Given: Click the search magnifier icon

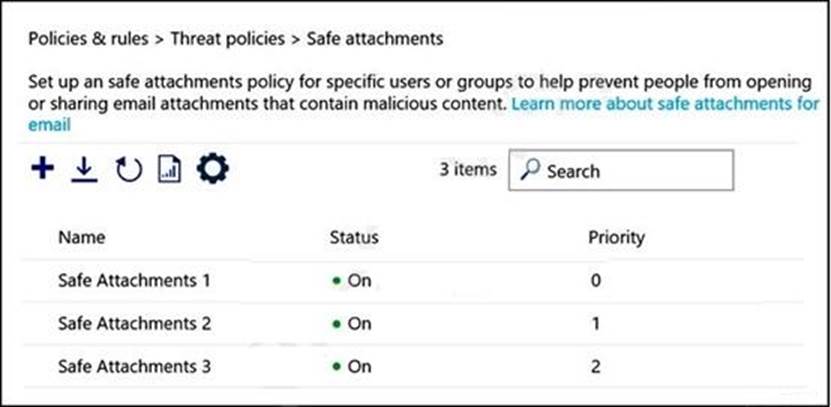Looking at the screenshot, I should click(530, 171).
